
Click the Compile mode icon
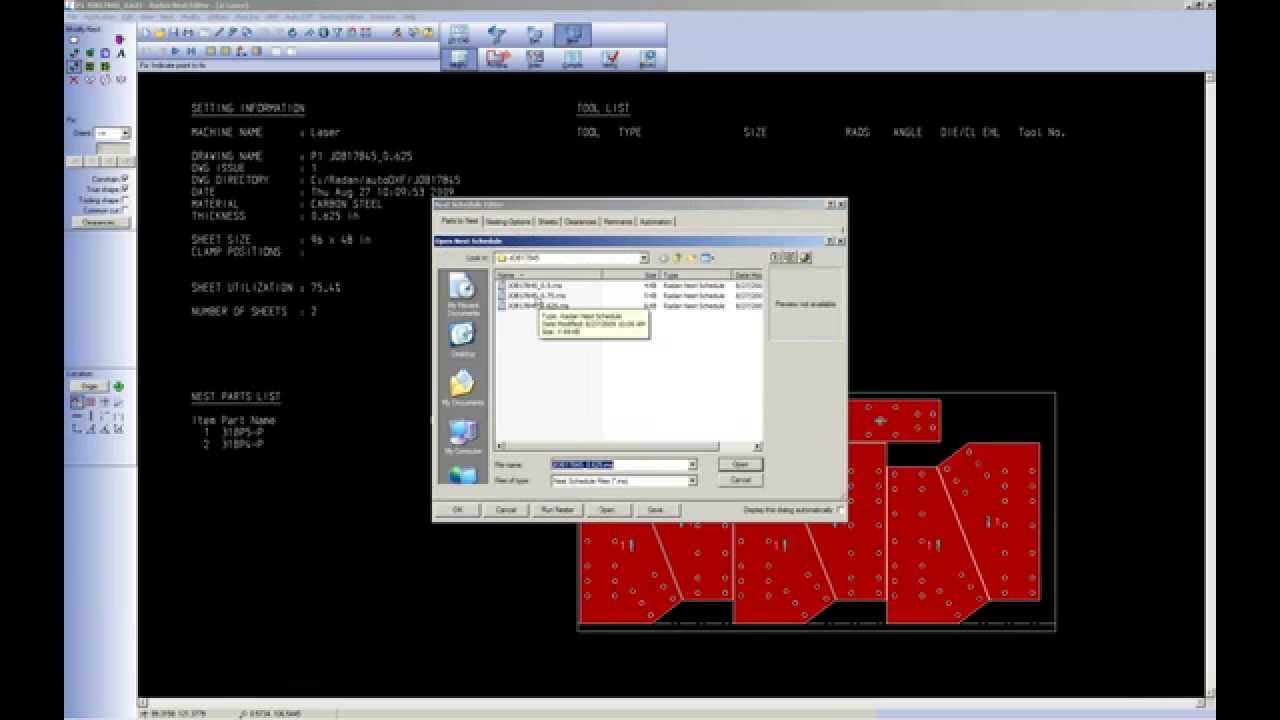pos(573,59)
